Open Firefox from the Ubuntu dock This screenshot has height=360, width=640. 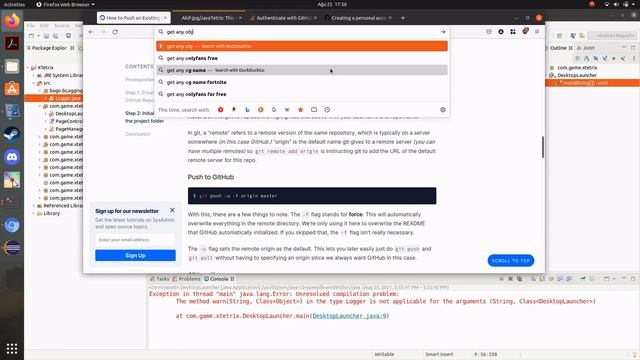pyautogui.click(x=12, y=20)
